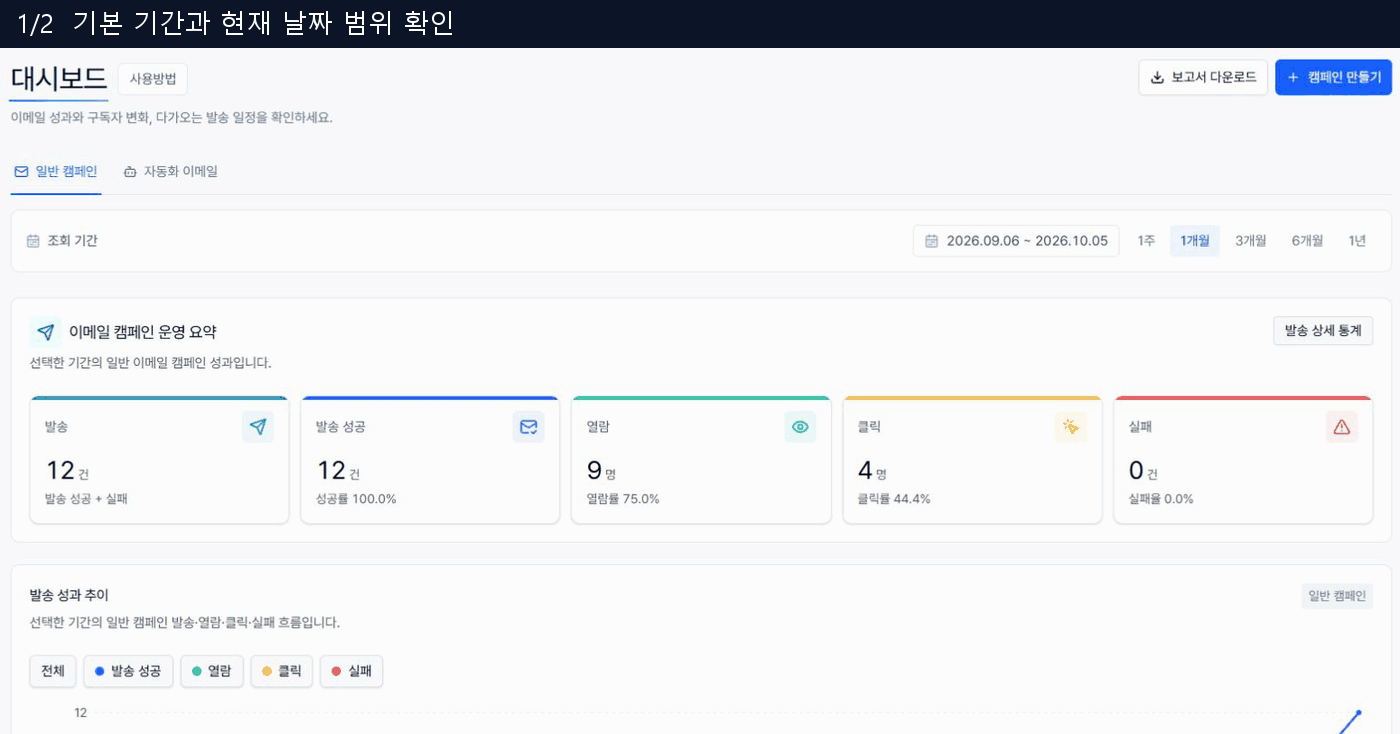The height and width of the screenshot is (734, 1400).
Task: Click the 대시보드 page title
Action: pos(59,79)
